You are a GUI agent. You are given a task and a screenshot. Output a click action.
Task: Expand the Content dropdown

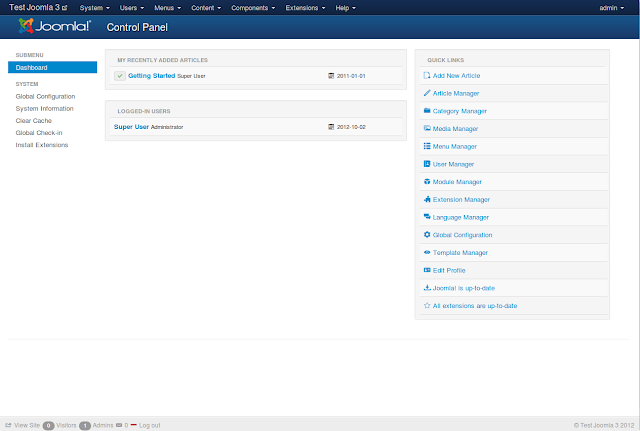pyautogui.click(x=206, y=8)
